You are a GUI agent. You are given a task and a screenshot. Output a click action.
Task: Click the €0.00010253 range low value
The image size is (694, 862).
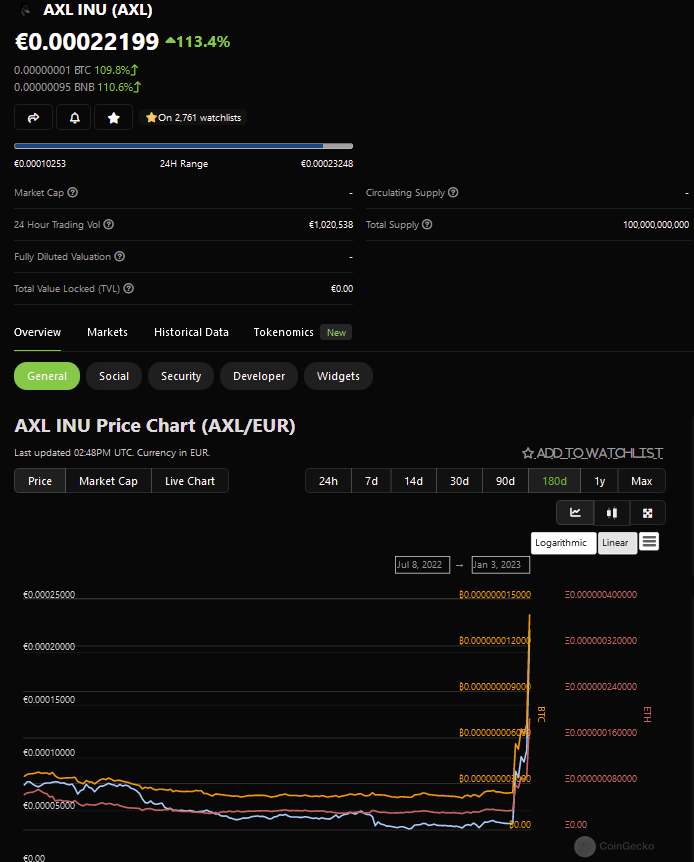pyautogui.click(x=40, y=163)
